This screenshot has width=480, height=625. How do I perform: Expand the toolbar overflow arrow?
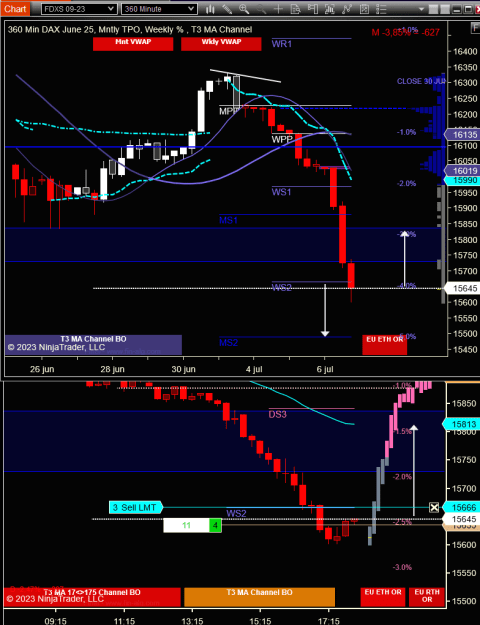421,9
